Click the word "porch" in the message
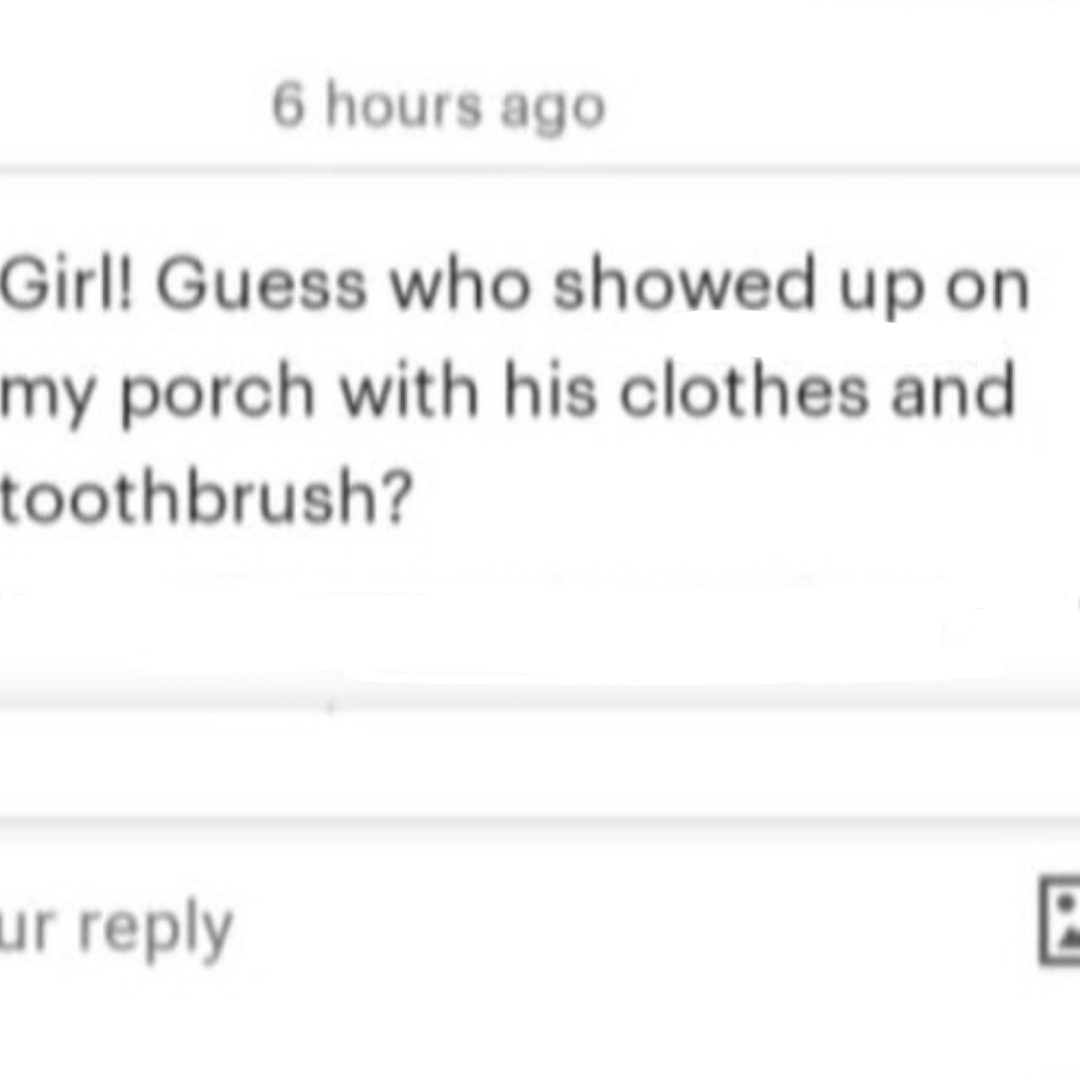 [x=217, y=393]
